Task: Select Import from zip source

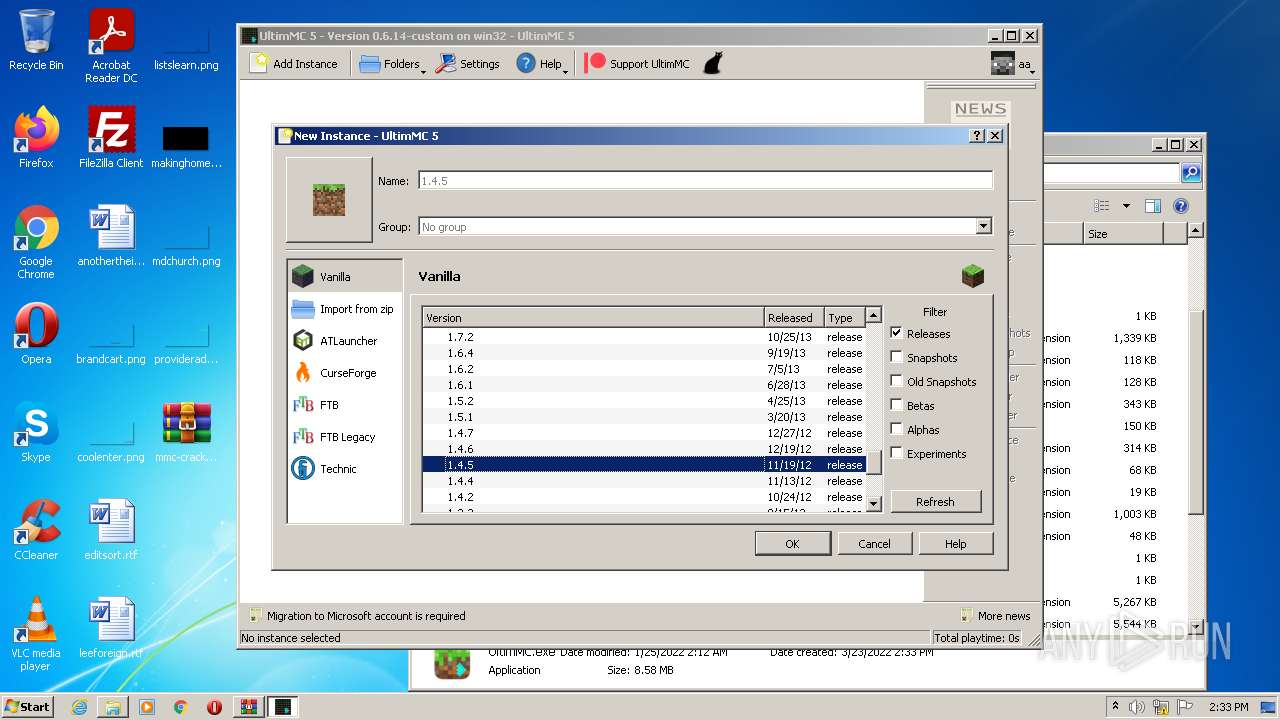Action: [345, 309]
